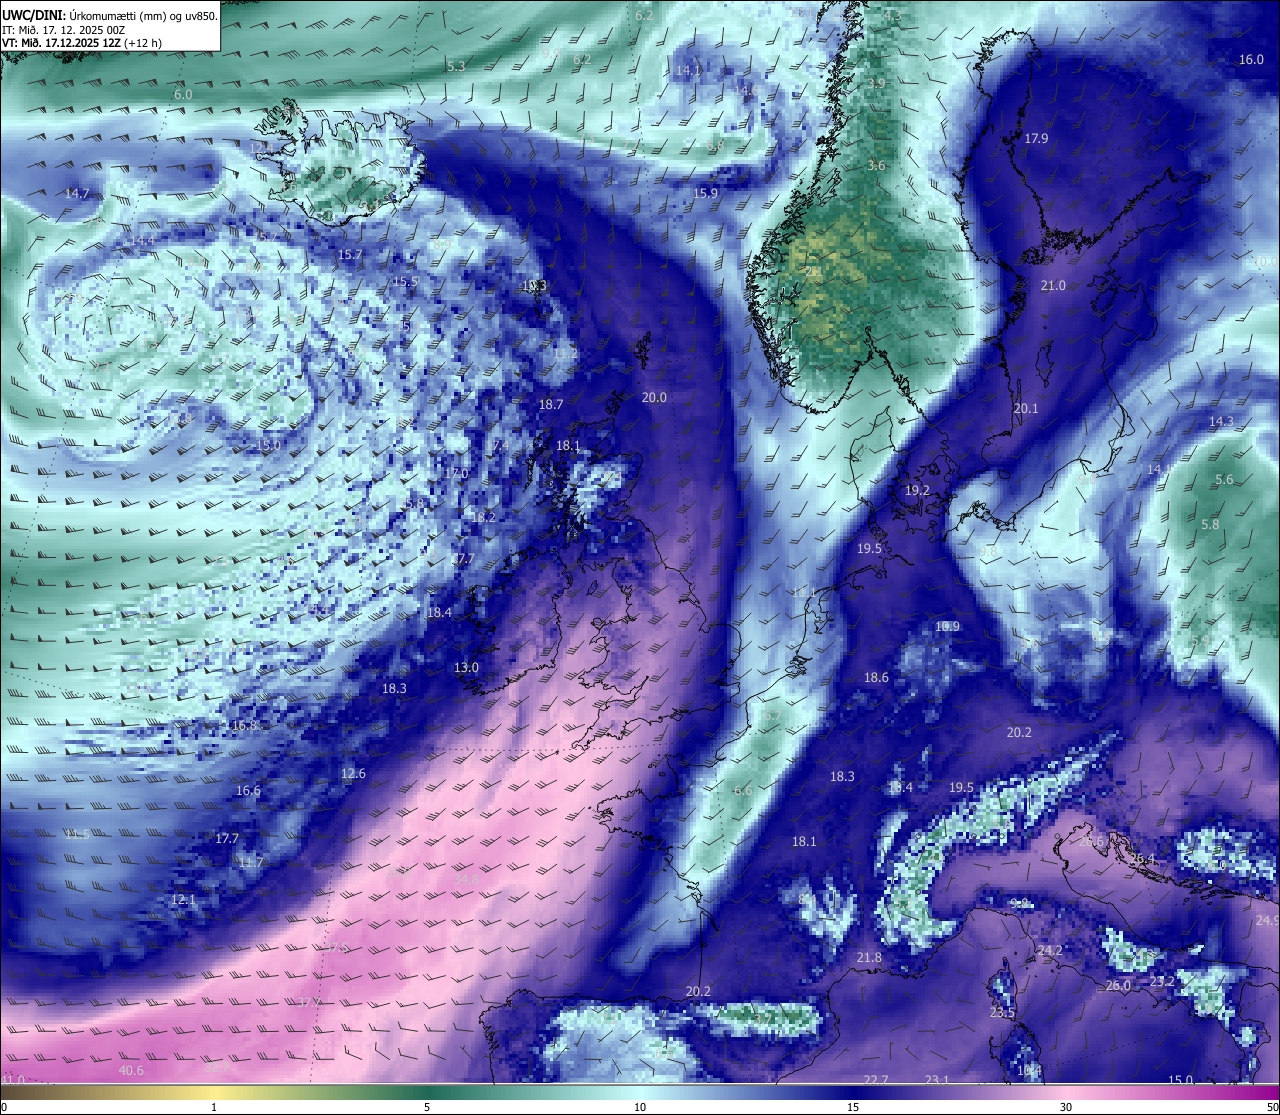Click the 16.6 value on the map
1280x1115 pixels.
click(248, 790)
